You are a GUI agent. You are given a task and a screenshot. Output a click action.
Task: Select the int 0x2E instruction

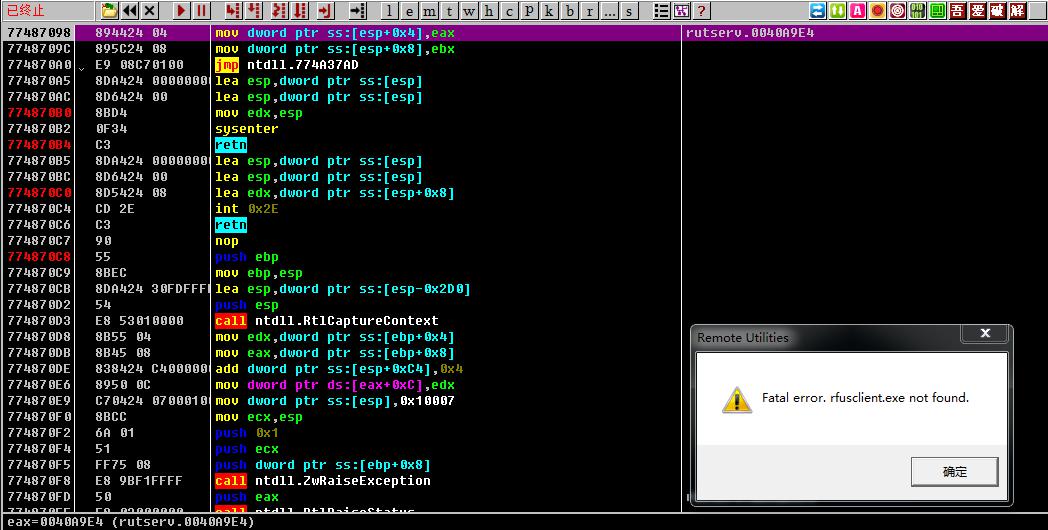point(247,209)
